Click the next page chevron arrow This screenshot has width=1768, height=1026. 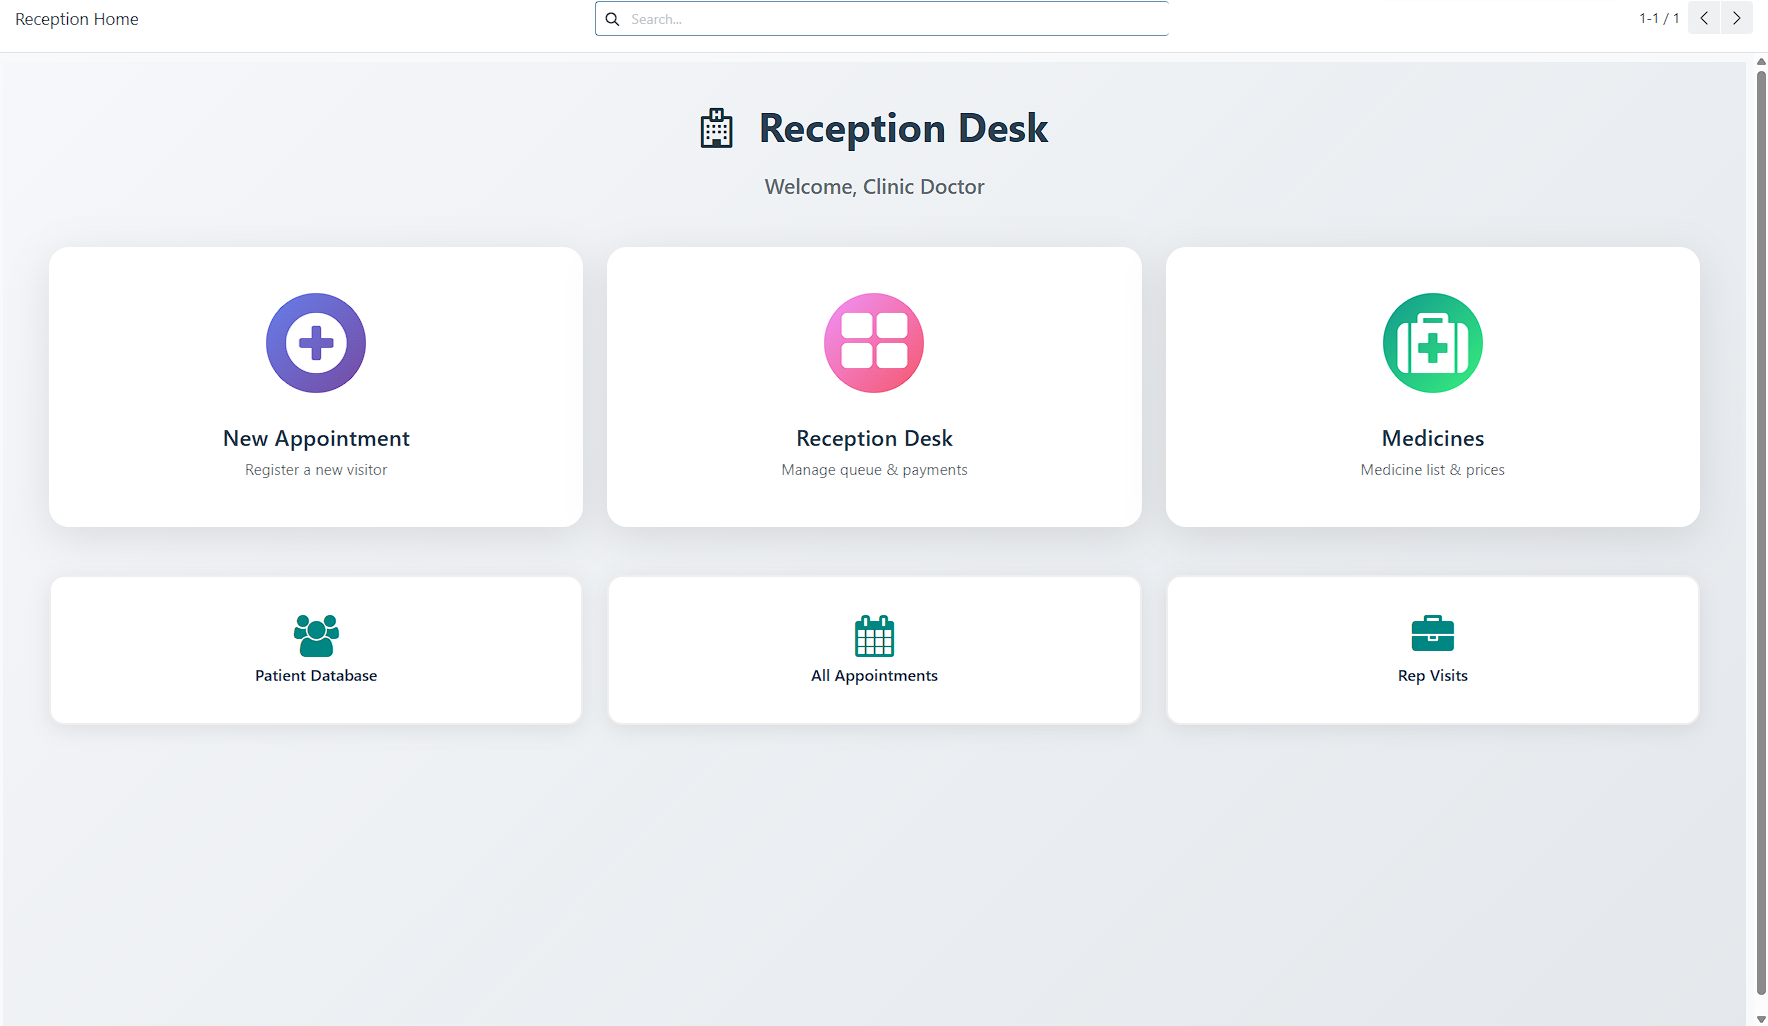point(1737,18)
